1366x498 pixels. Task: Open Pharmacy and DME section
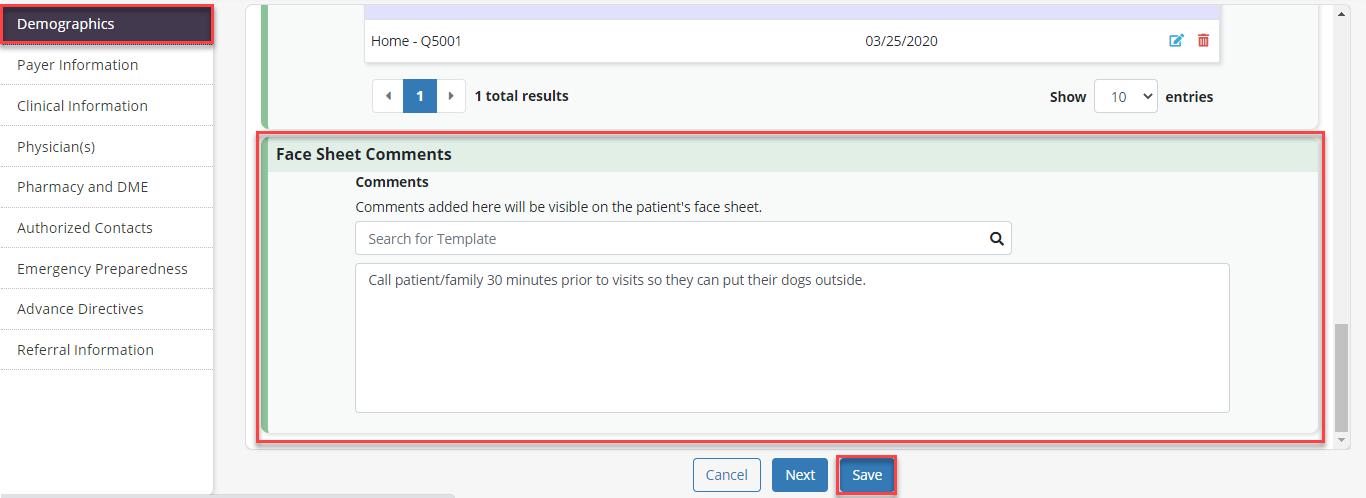coord(82,187)
